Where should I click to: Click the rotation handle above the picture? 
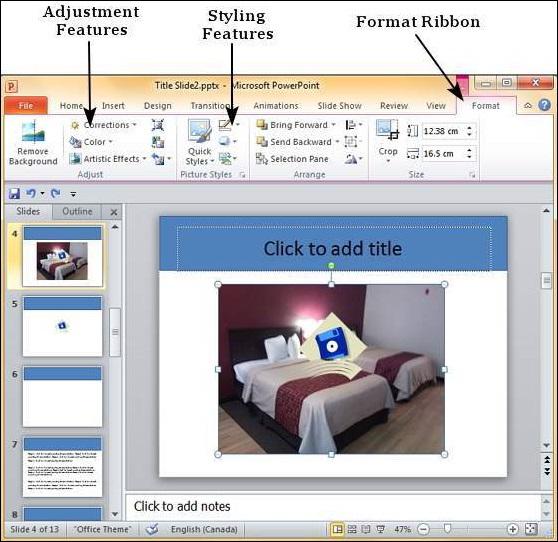pyautogui.click(x=331, y=265)
